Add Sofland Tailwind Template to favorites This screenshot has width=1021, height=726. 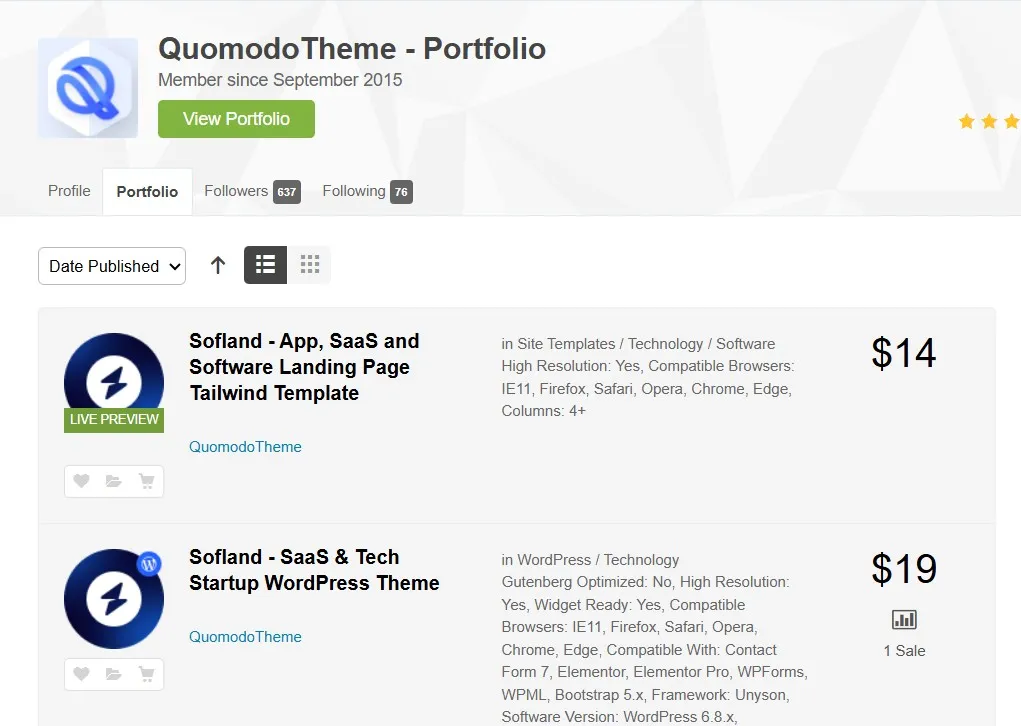tap(82, 482)
